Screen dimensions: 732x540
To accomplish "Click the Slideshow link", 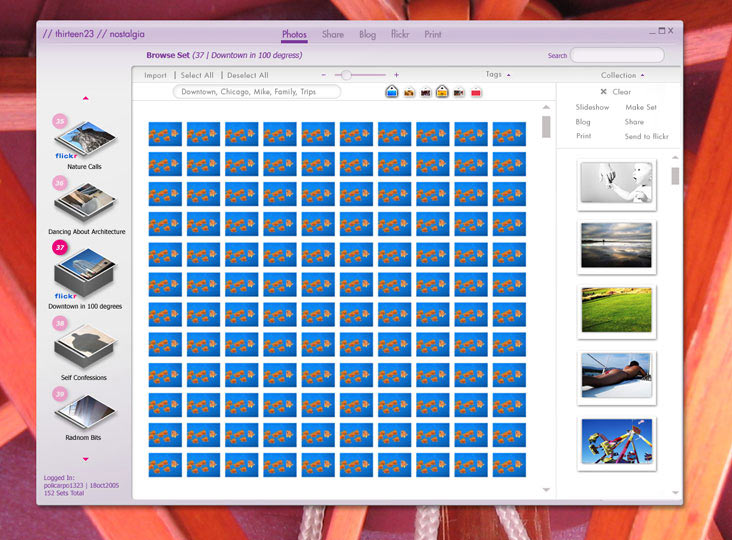I will (592, 107).
